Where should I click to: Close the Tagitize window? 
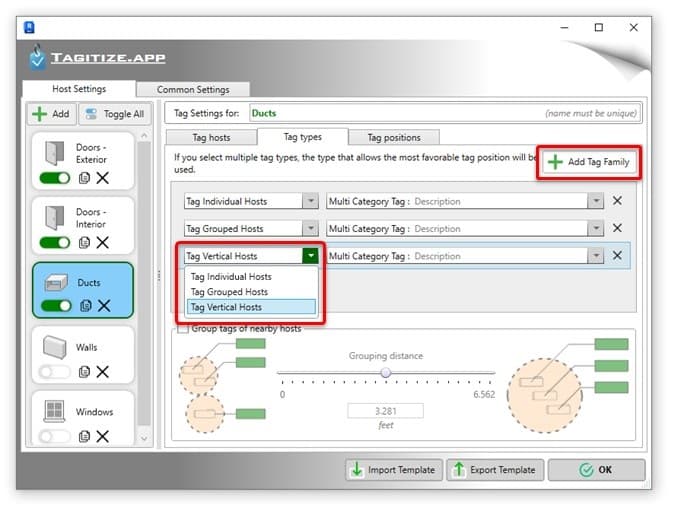point(634,28)
